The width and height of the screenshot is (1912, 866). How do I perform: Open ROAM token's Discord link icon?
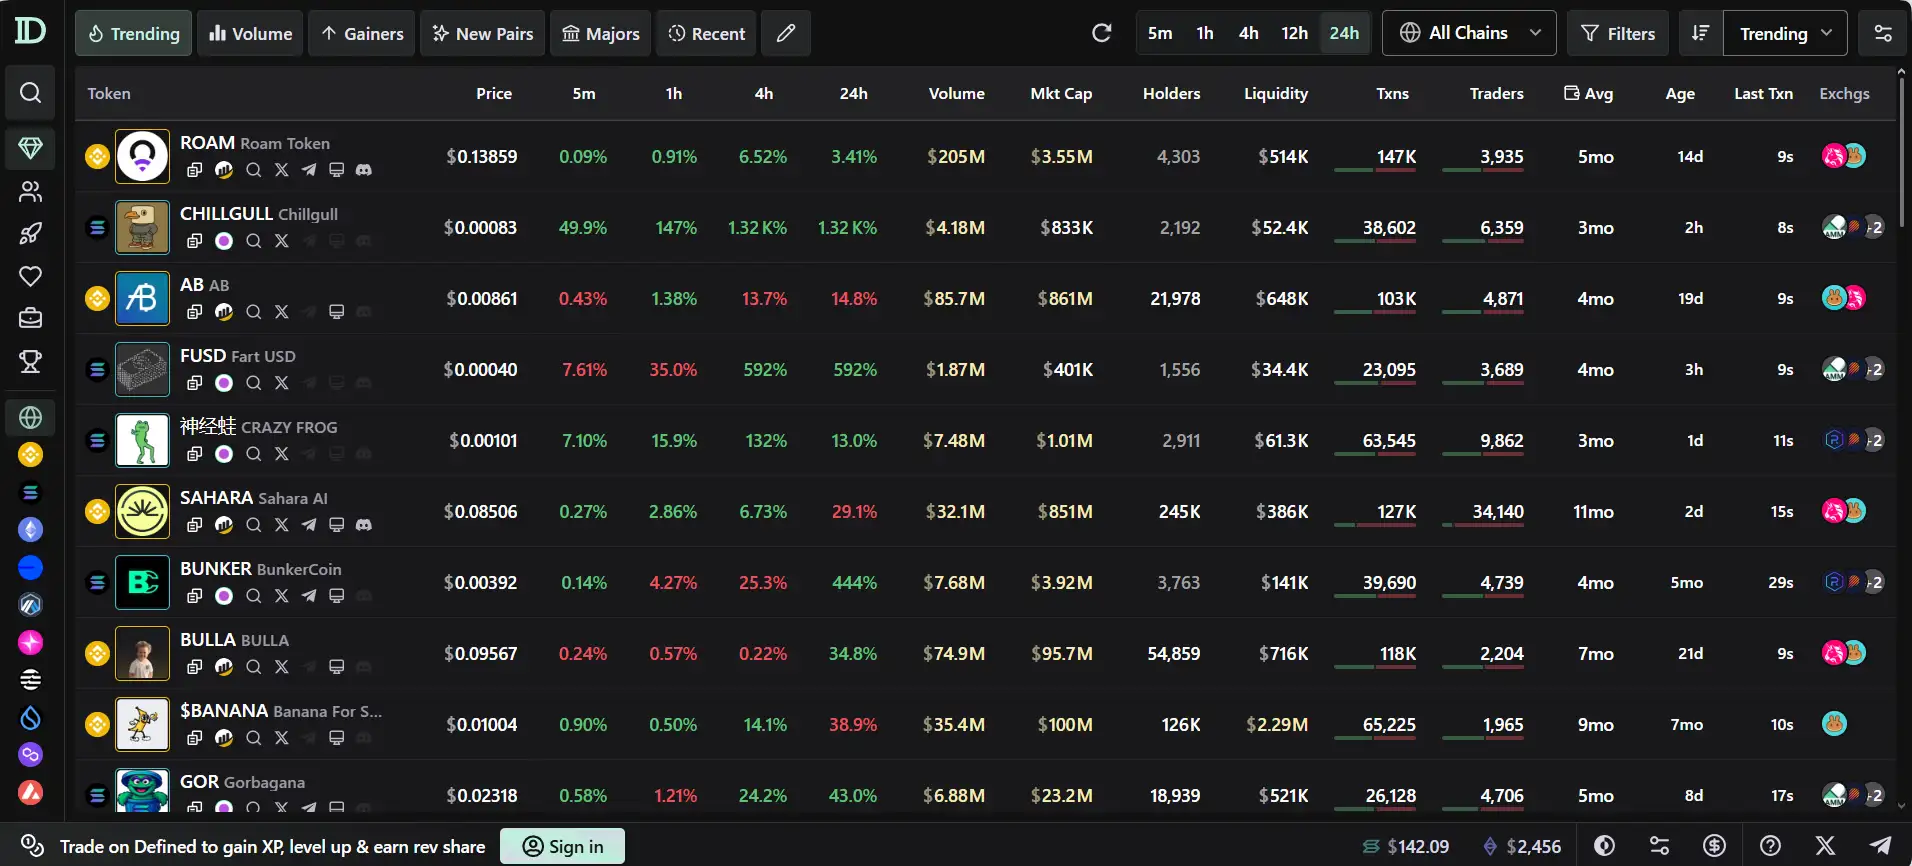364,170
